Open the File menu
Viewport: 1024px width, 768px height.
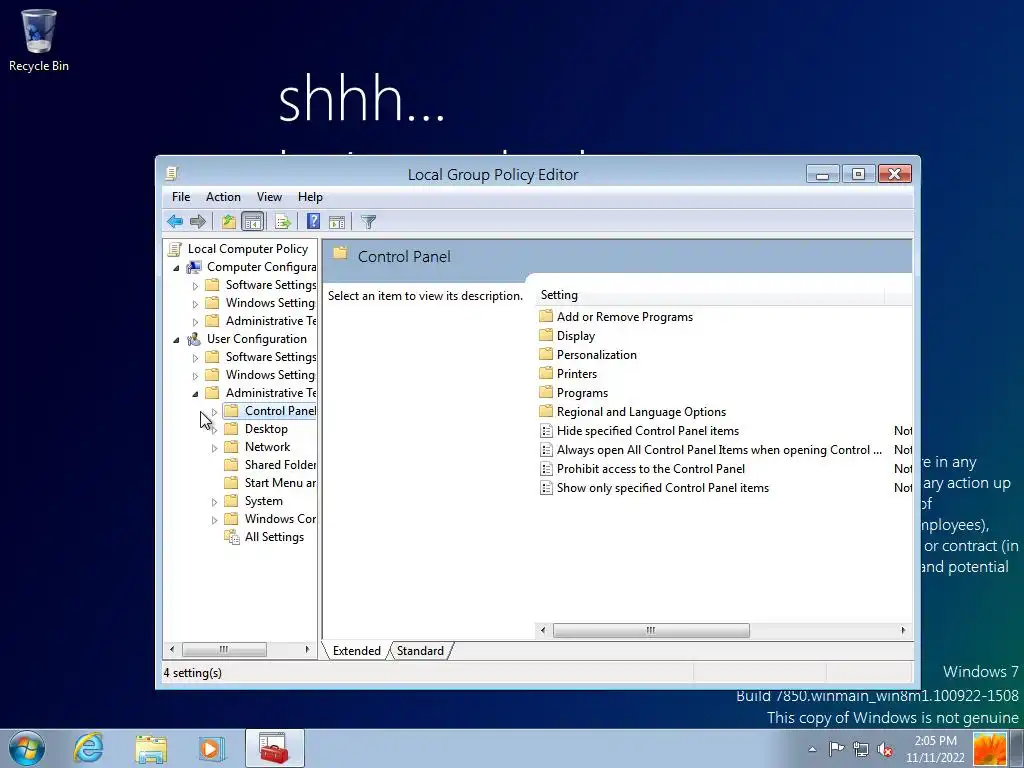[x=181, y=197]
